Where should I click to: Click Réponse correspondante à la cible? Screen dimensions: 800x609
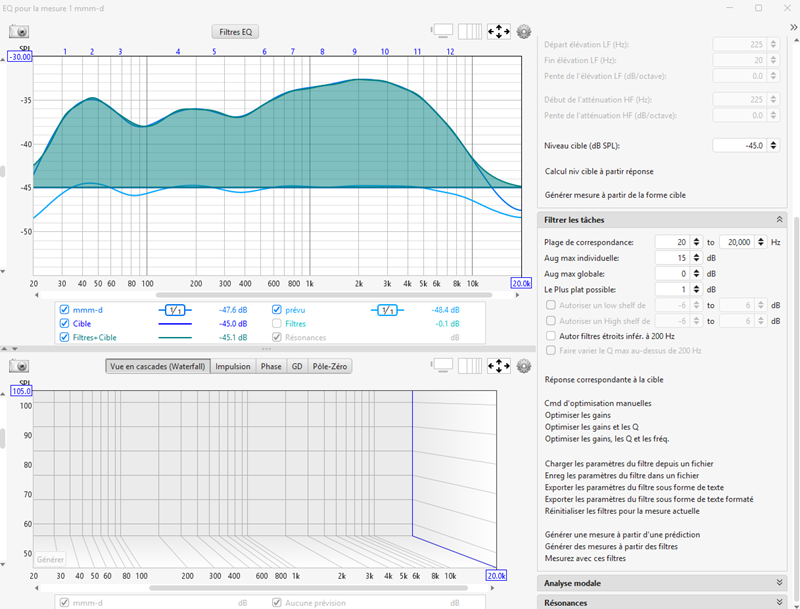click(604, 379)
